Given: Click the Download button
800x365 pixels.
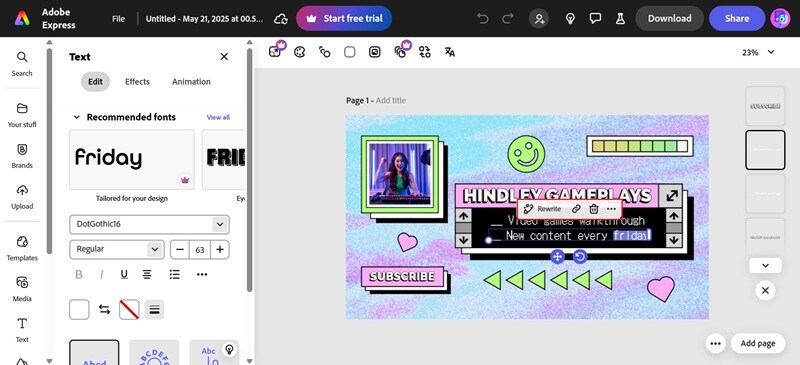Looking at the screenshot, I should (669, 18).
